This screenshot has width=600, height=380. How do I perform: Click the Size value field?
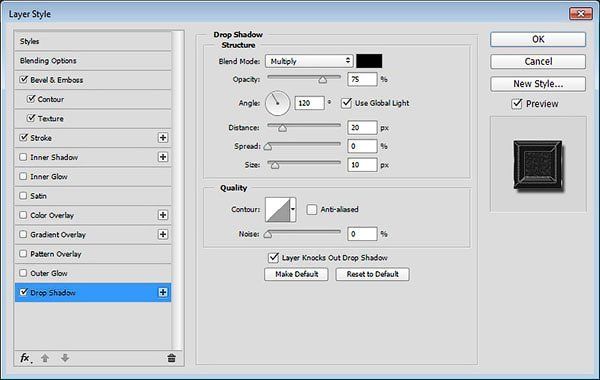[x=362, y=165]
